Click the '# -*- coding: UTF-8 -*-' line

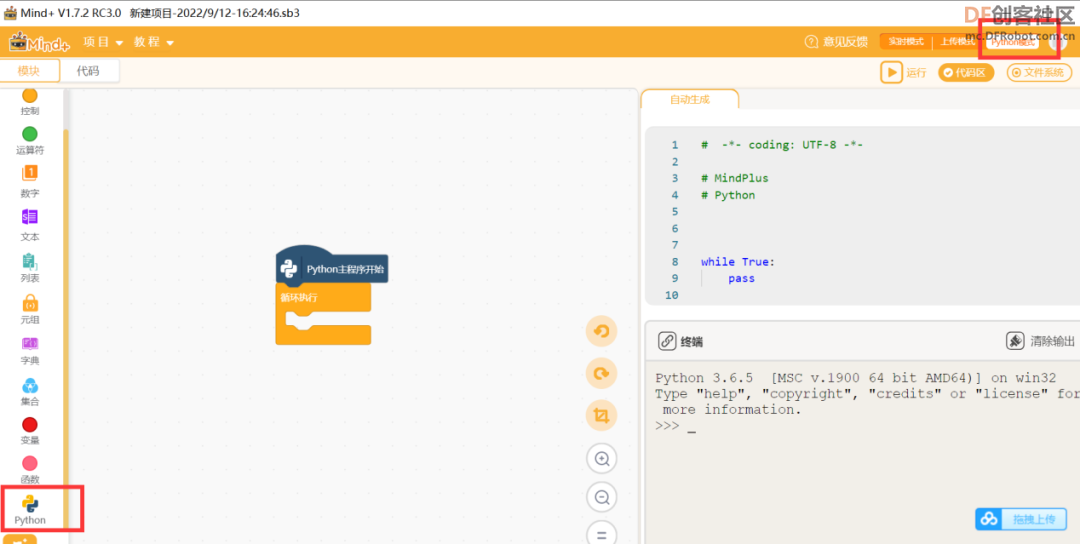(782, 145)
